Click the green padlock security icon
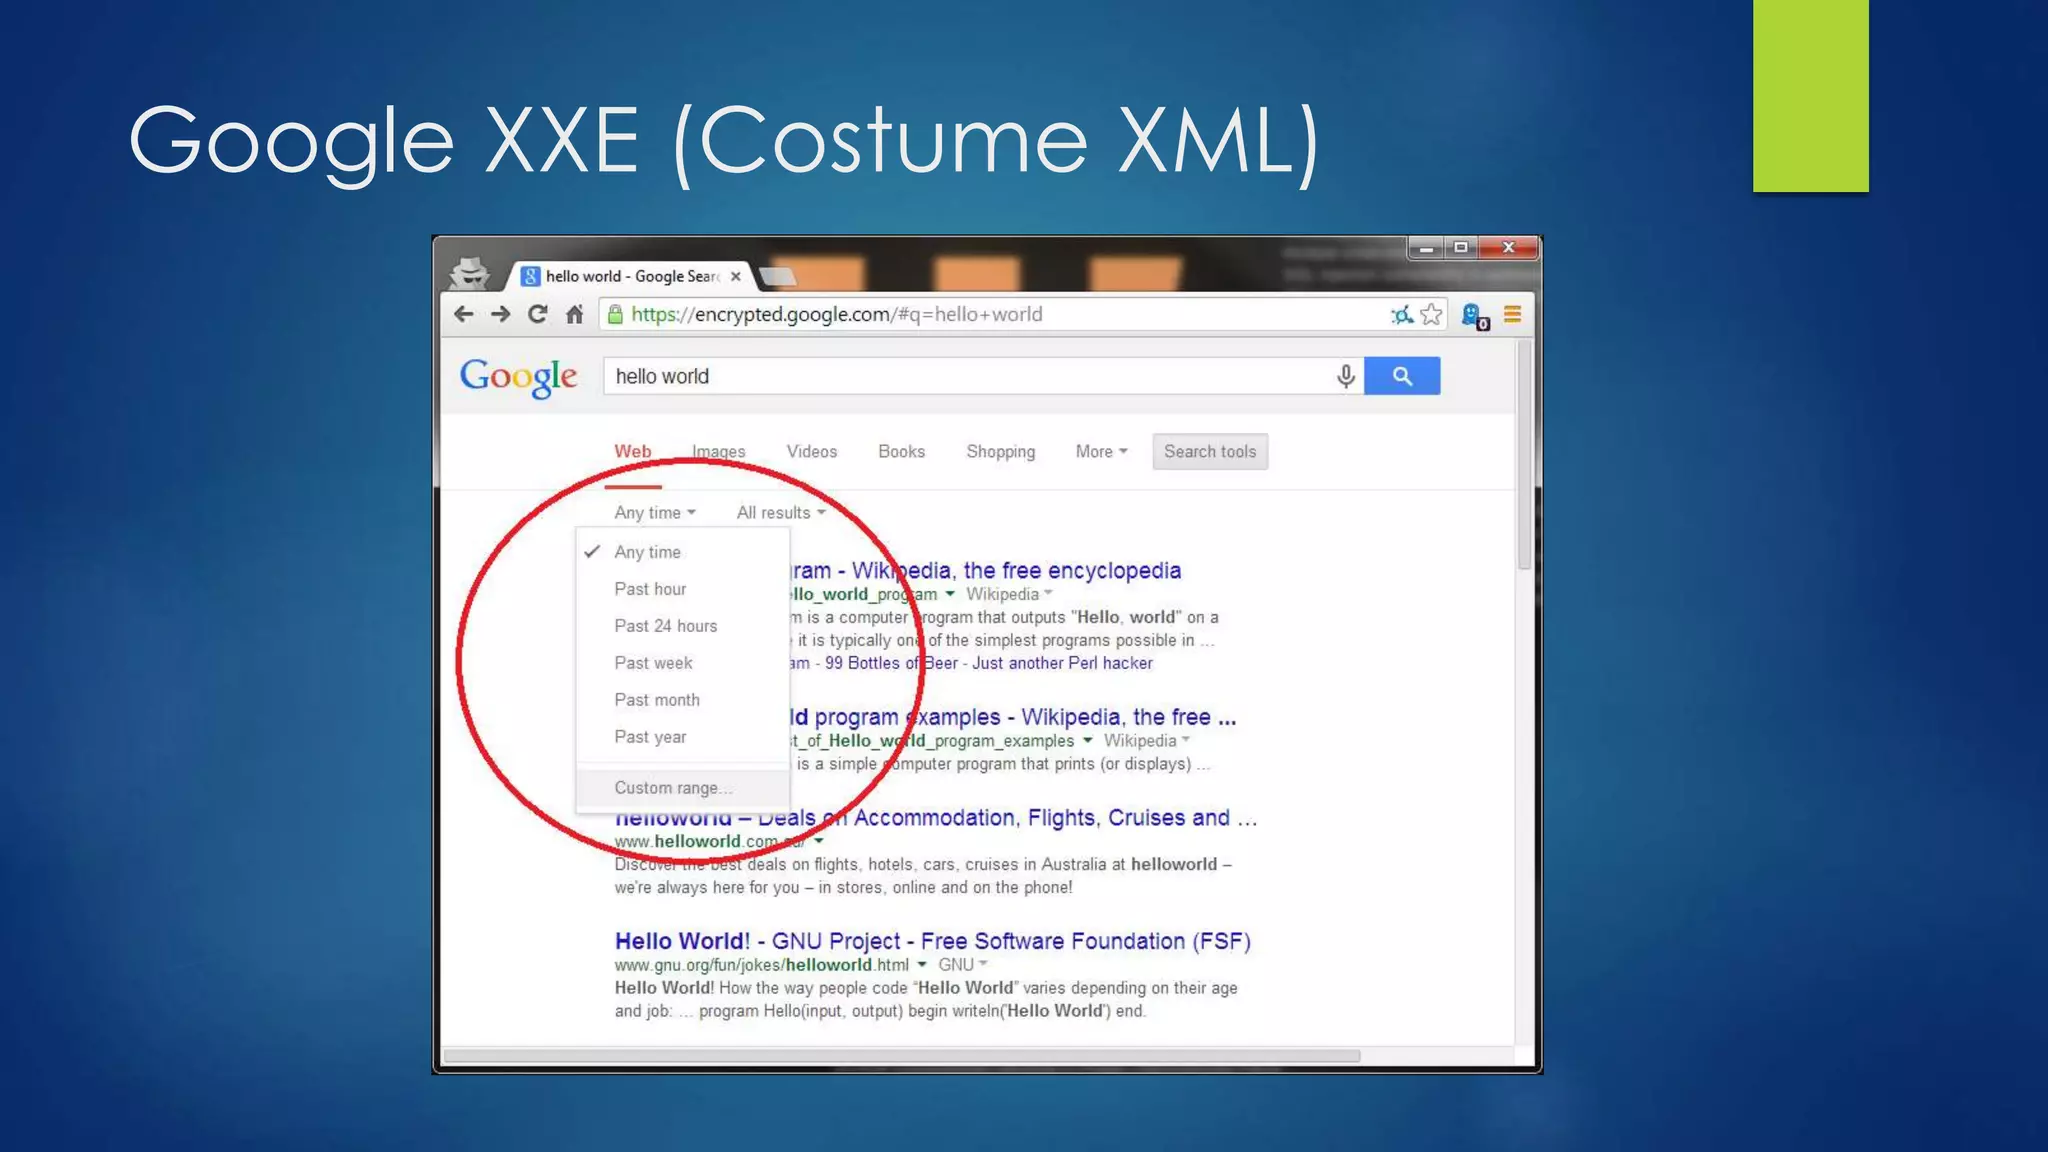 tap(615, 314)
